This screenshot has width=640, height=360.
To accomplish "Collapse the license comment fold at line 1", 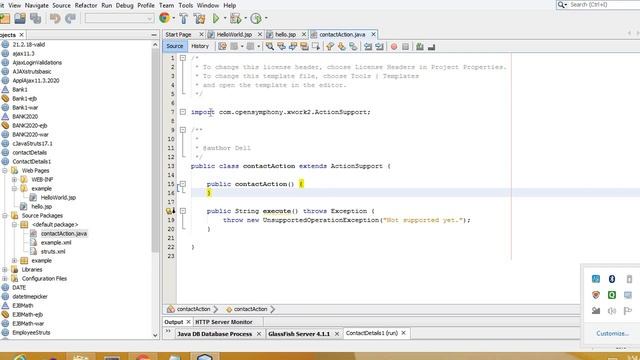I will (x=183, y=58).
